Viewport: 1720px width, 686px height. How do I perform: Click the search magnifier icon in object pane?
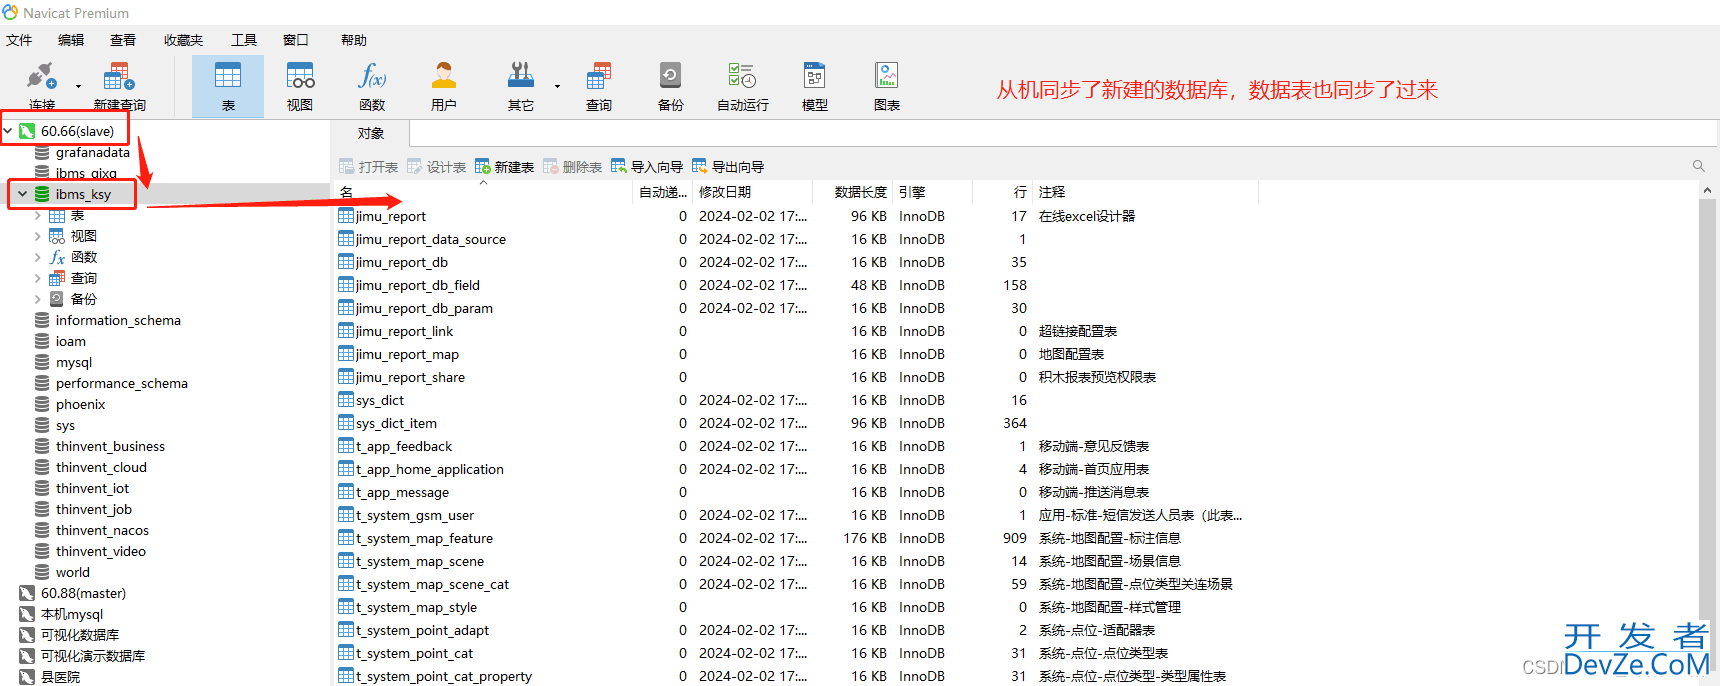(1698, 166)
